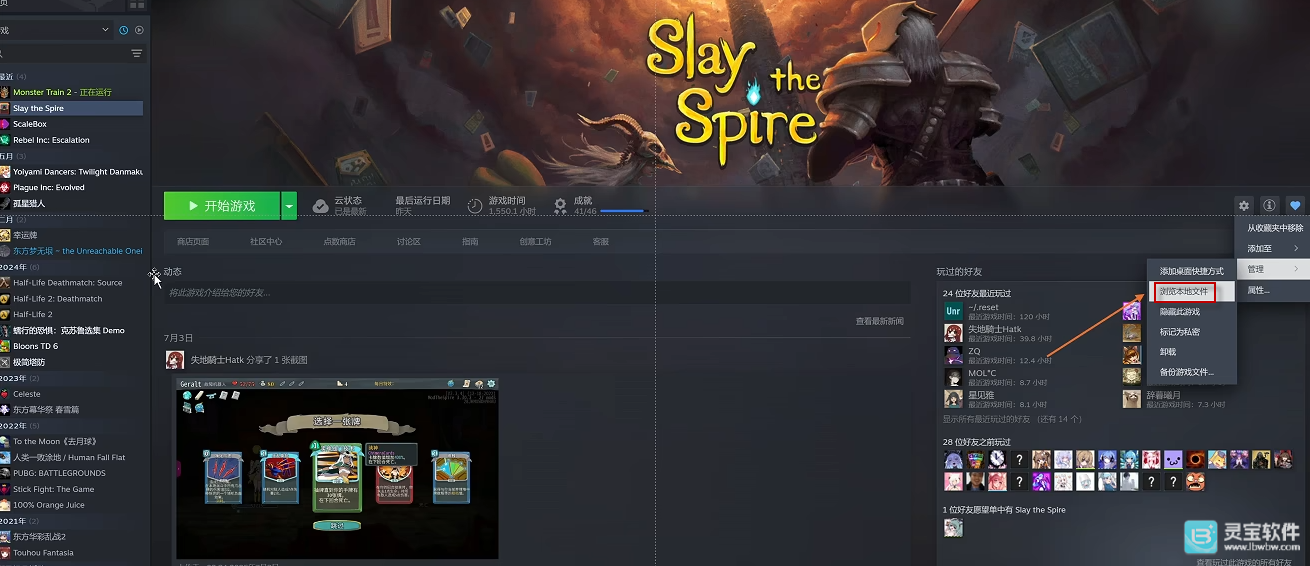Screen dimensions: 1310x566
Task: Select Yoiyami Dancers: Twilight Danmaku entry
Action: click(72, 171)
